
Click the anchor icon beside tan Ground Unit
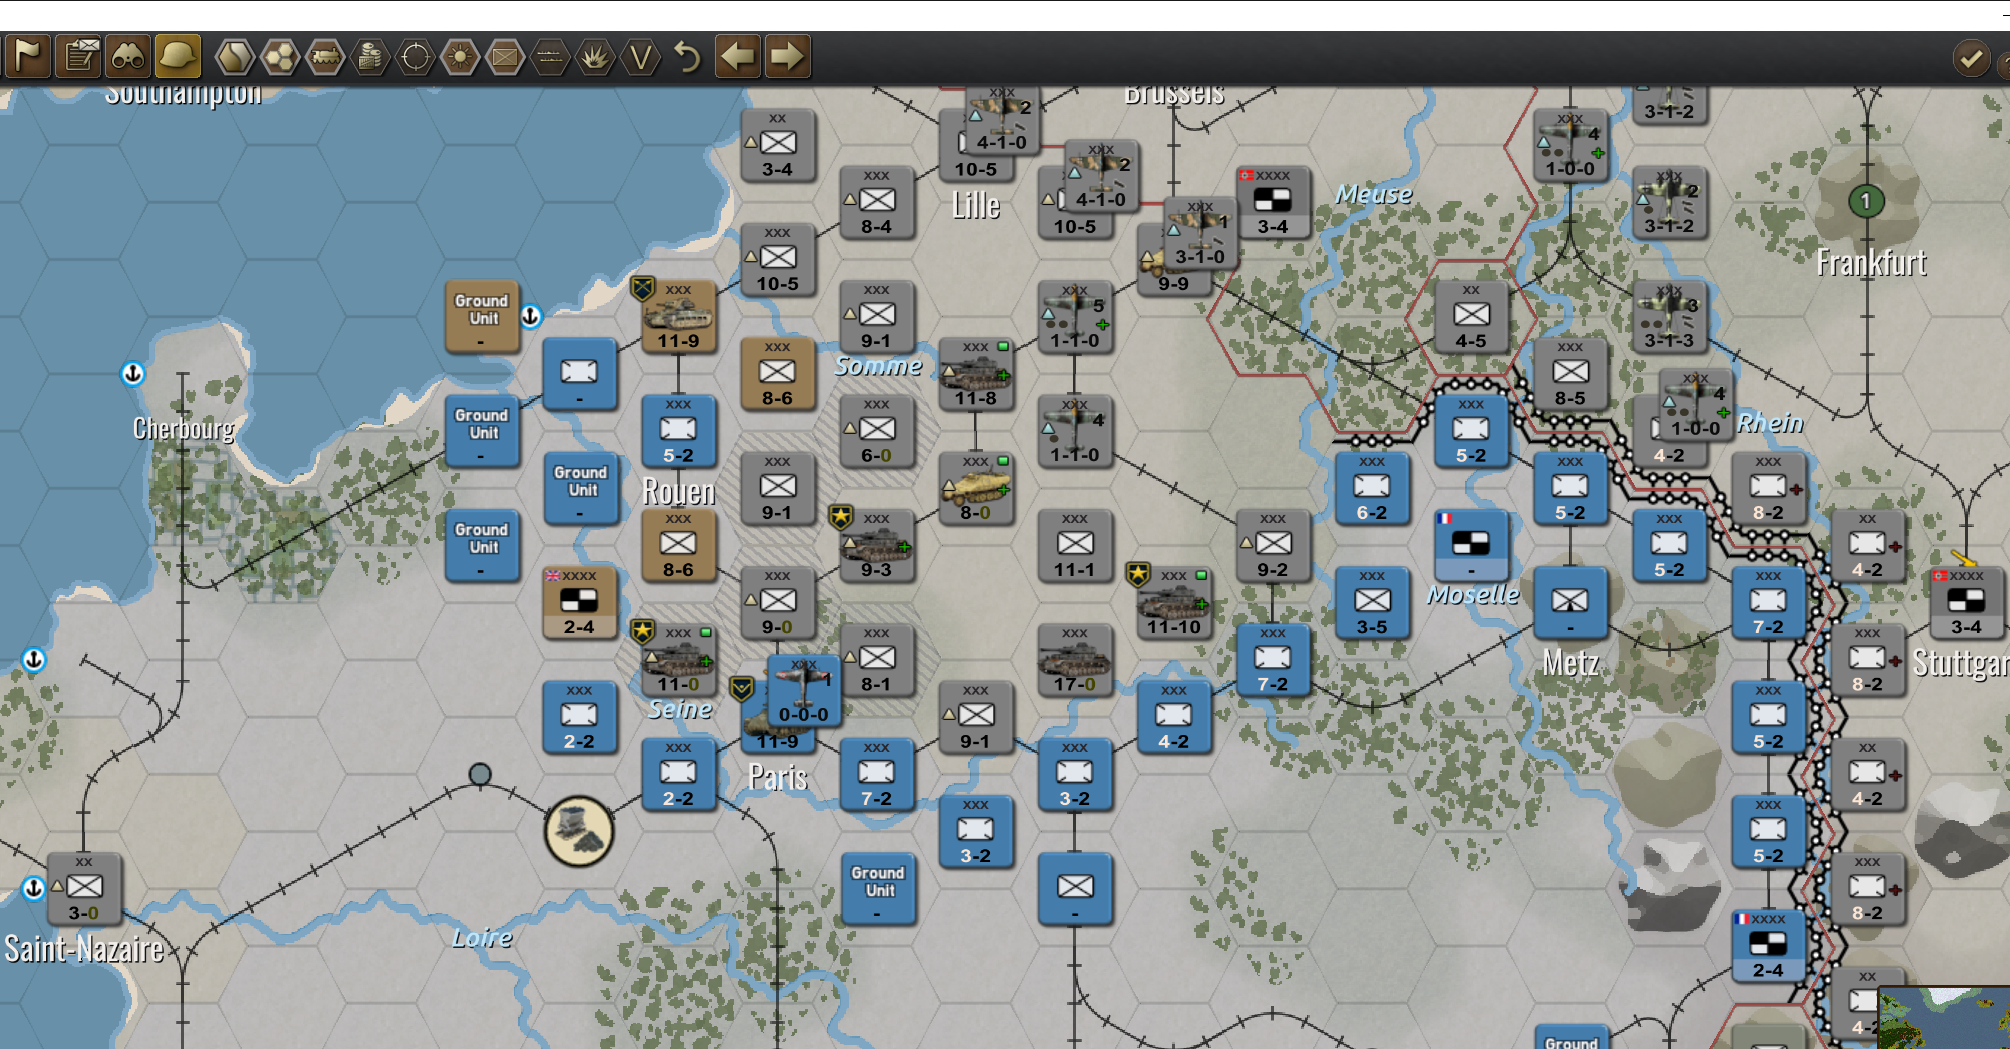pos(530,316)
